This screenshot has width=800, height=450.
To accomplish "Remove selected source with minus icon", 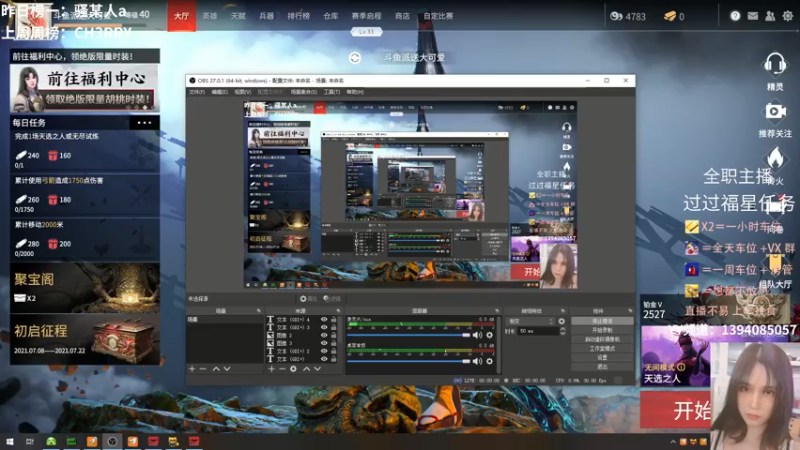I will pyautogui.click(x=282, y=368).
